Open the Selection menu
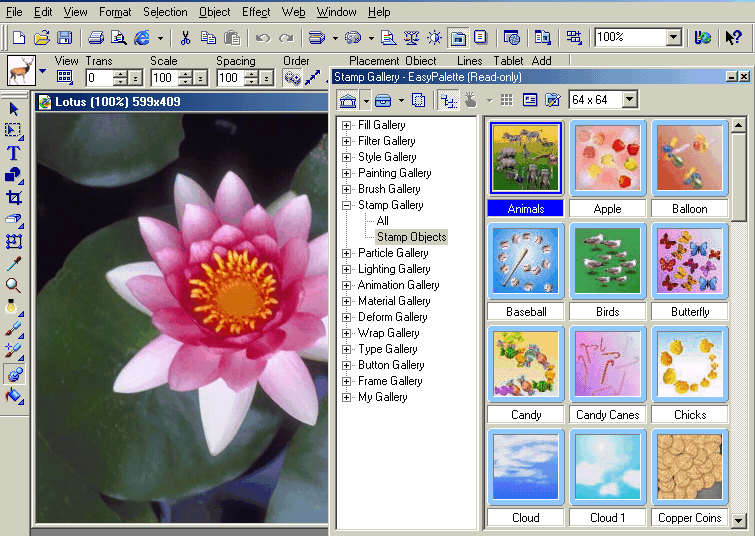This screenshot has width=755, height=536. tap(165, 12)
